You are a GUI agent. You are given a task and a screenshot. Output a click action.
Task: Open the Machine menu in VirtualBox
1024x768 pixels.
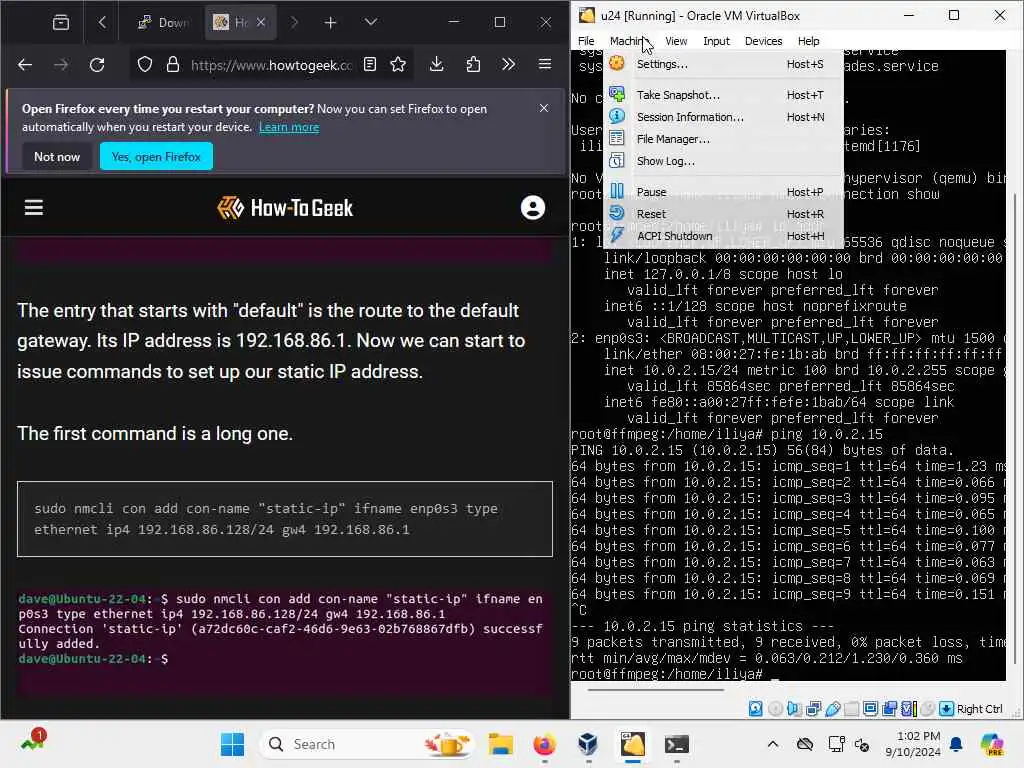click(628, 40)
